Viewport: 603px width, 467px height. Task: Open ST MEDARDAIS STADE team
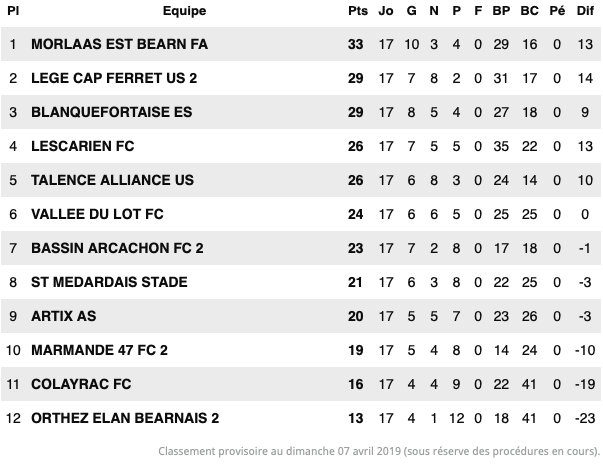pyautogui.click(x=109, y=282)
